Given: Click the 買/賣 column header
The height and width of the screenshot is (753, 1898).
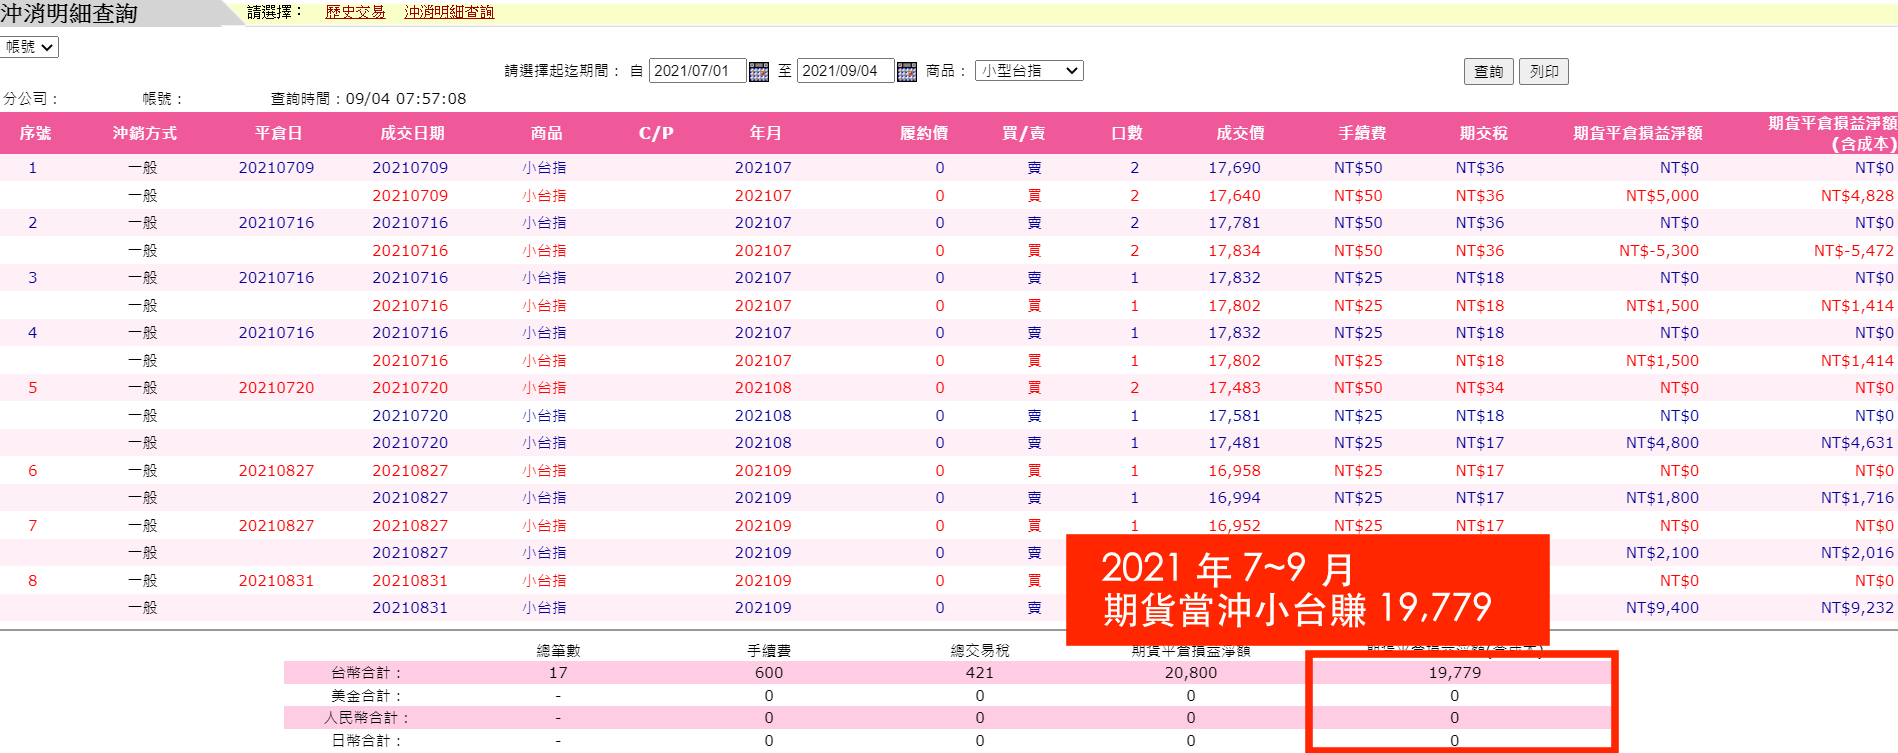Looking at the screenshot, I should pos(1023,133).
